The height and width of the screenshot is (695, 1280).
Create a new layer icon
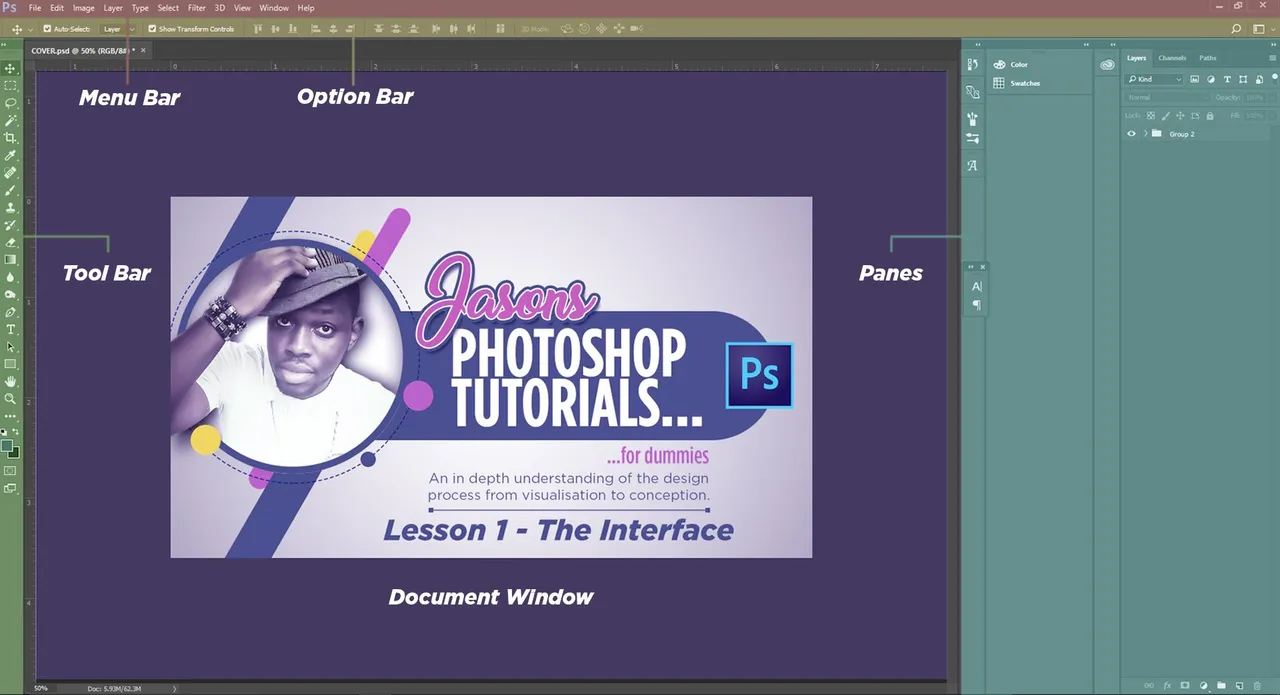(x=1239, y=686)
